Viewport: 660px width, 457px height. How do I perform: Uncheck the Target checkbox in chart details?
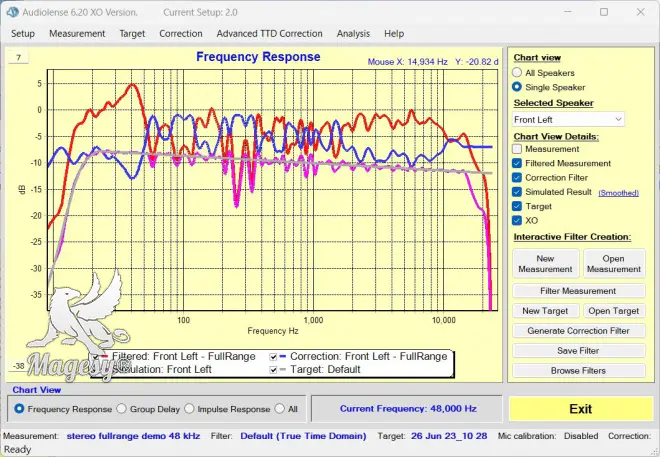pyautogui.click(x=517, y=206)
